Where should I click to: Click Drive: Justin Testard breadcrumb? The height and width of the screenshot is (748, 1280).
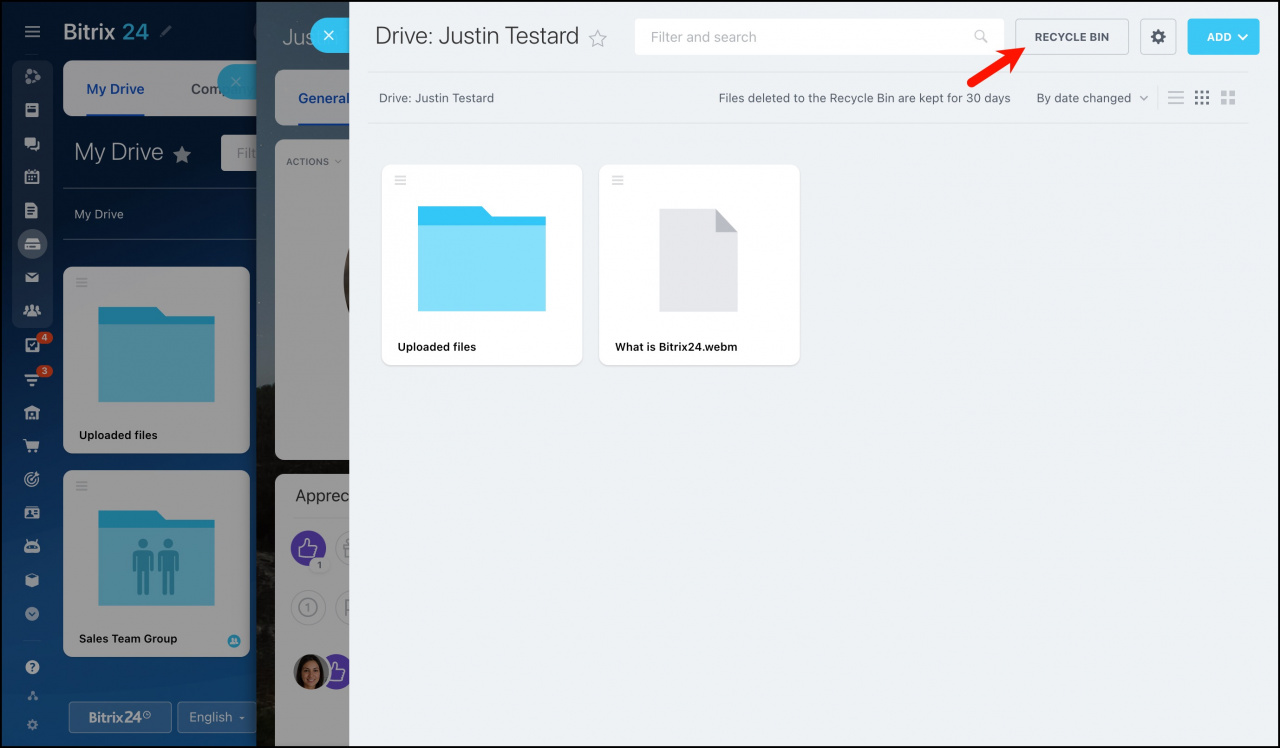click(436, 98)
